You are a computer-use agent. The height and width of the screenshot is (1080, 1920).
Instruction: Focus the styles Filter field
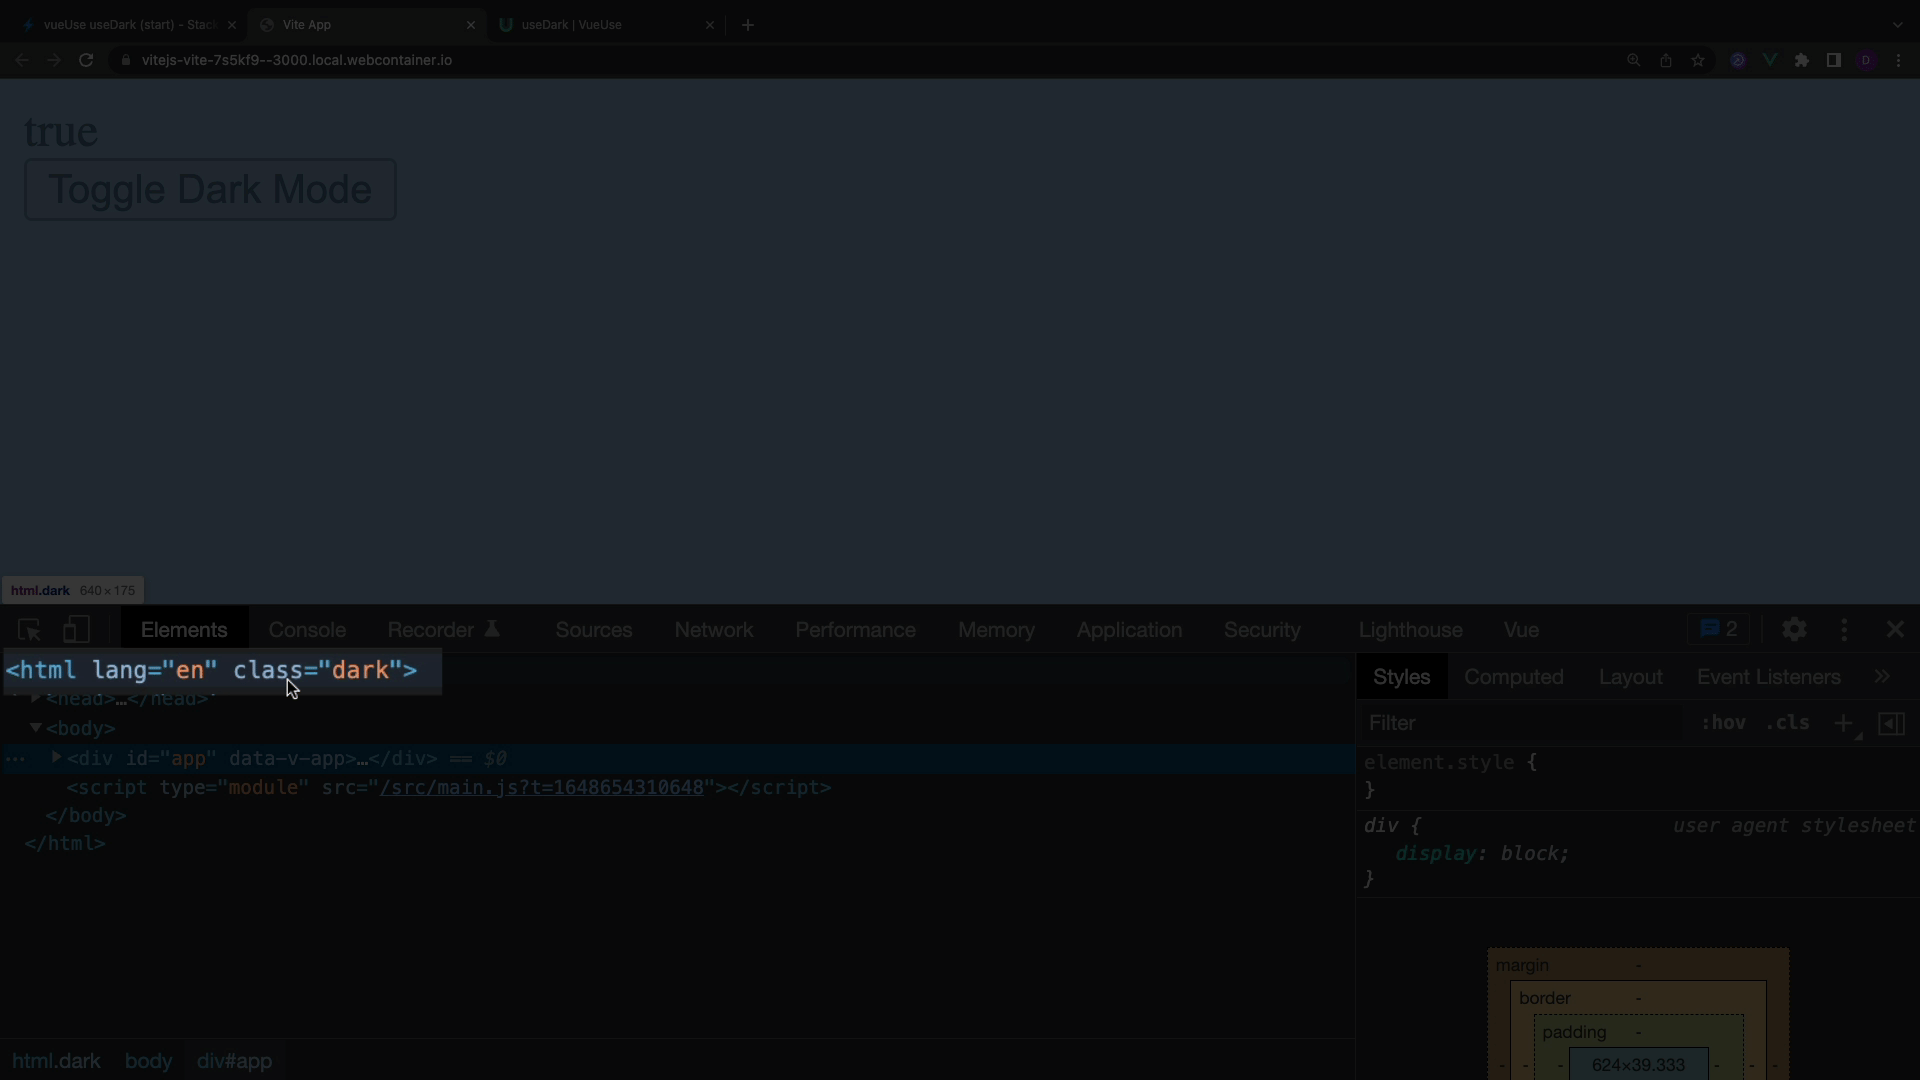[1520, 723]
